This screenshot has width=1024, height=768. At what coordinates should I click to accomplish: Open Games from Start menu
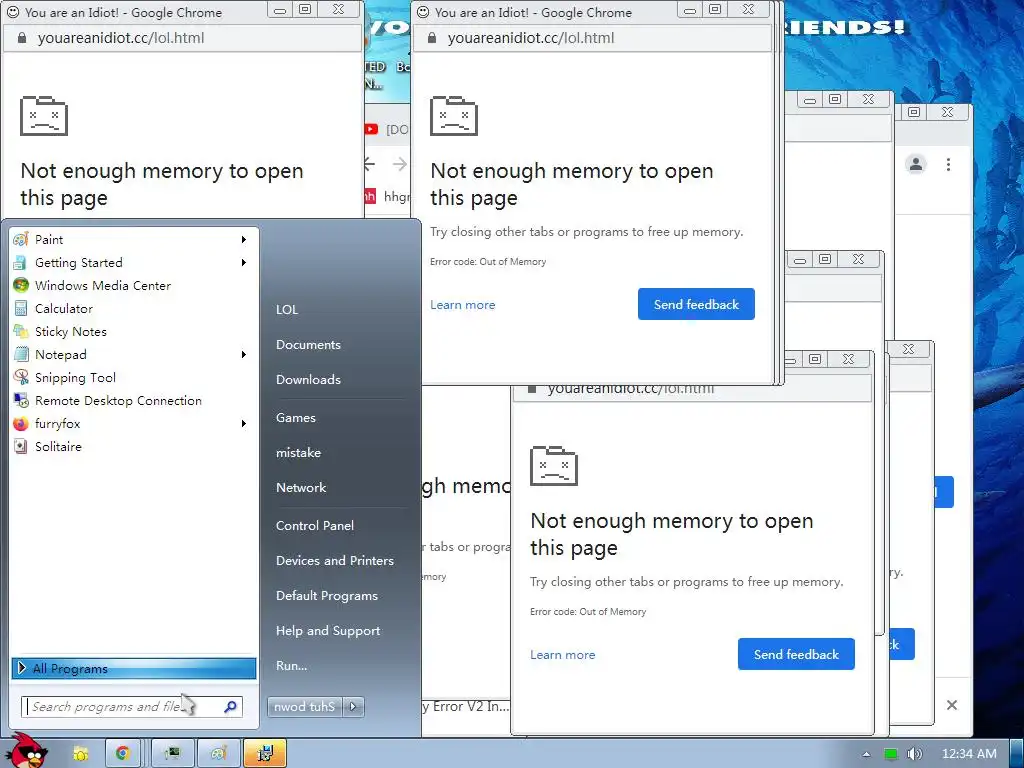[296, 417]
